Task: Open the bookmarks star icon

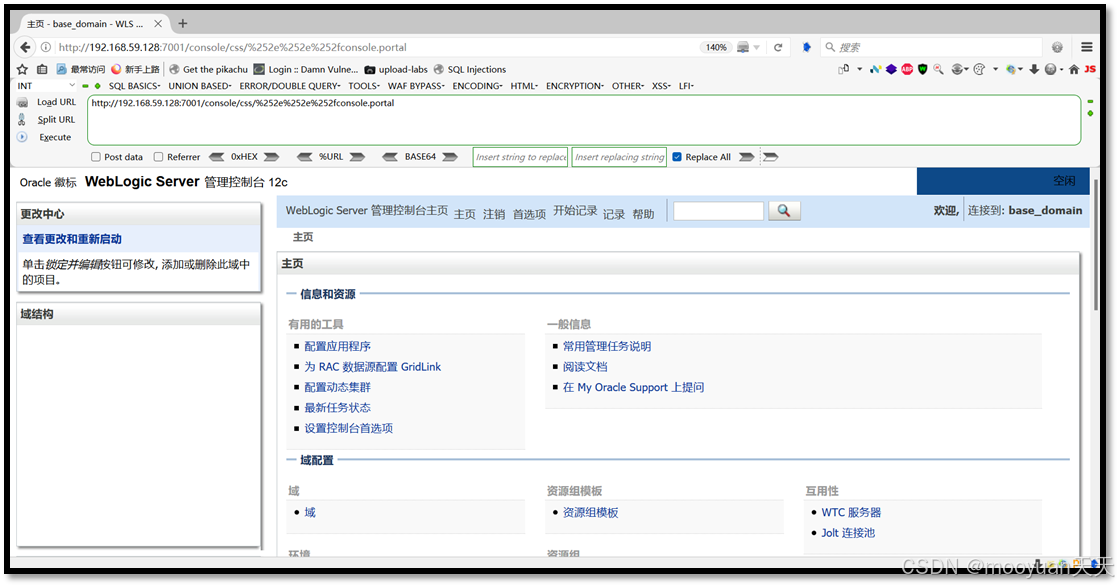Action: coord(22,69)
